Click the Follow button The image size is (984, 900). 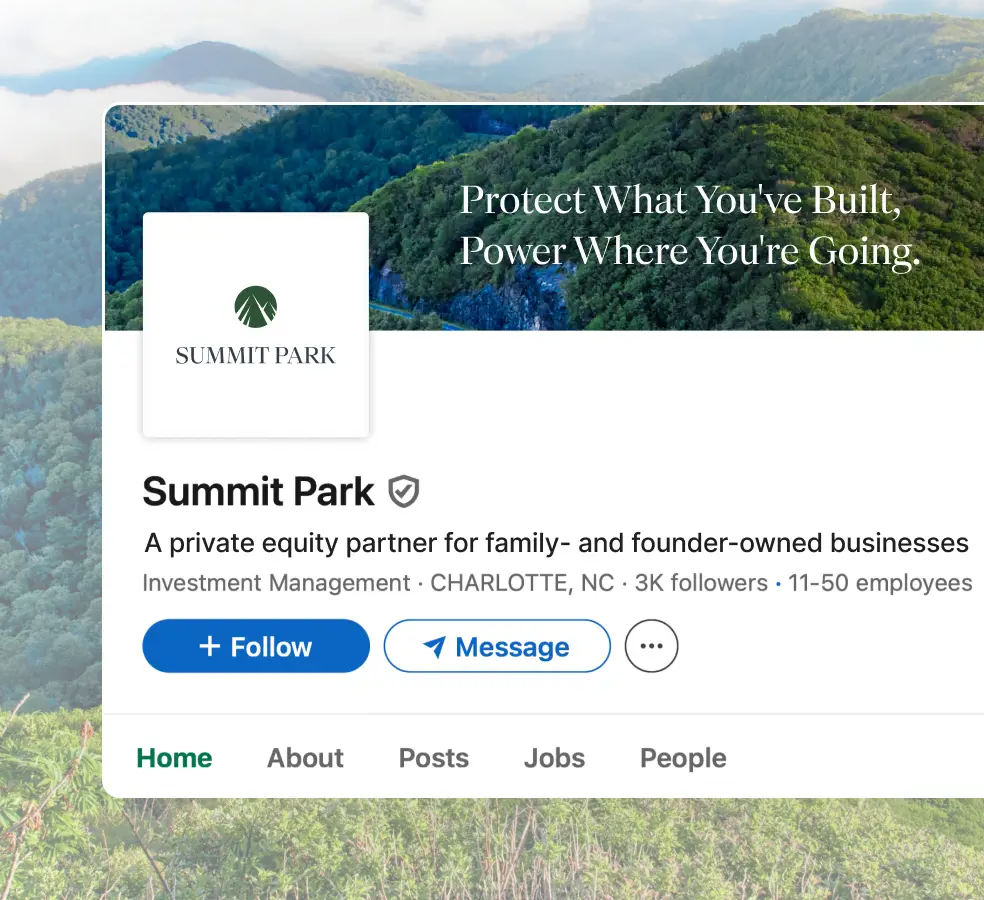coord(256,647)
